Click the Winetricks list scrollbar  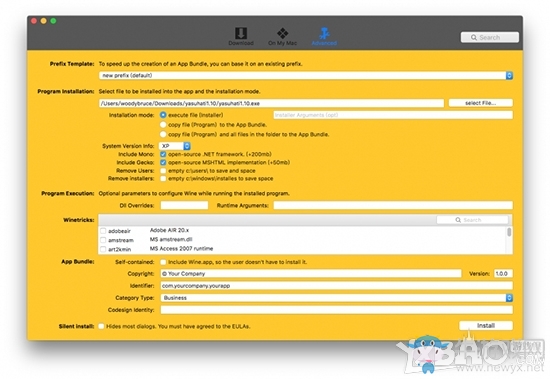pos(509,232)
